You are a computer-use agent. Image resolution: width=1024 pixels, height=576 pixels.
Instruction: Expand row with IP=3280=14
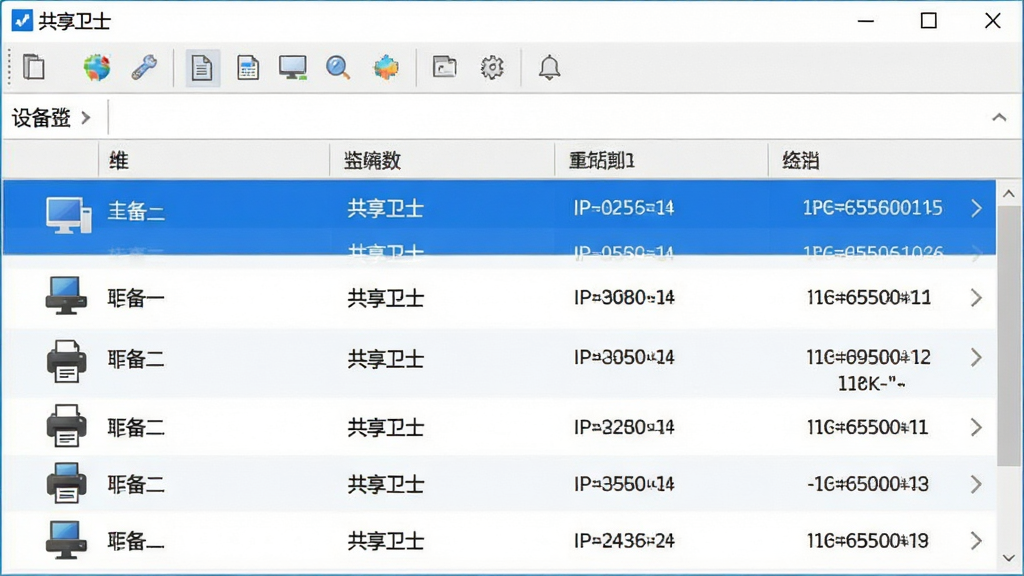point(976,427)
